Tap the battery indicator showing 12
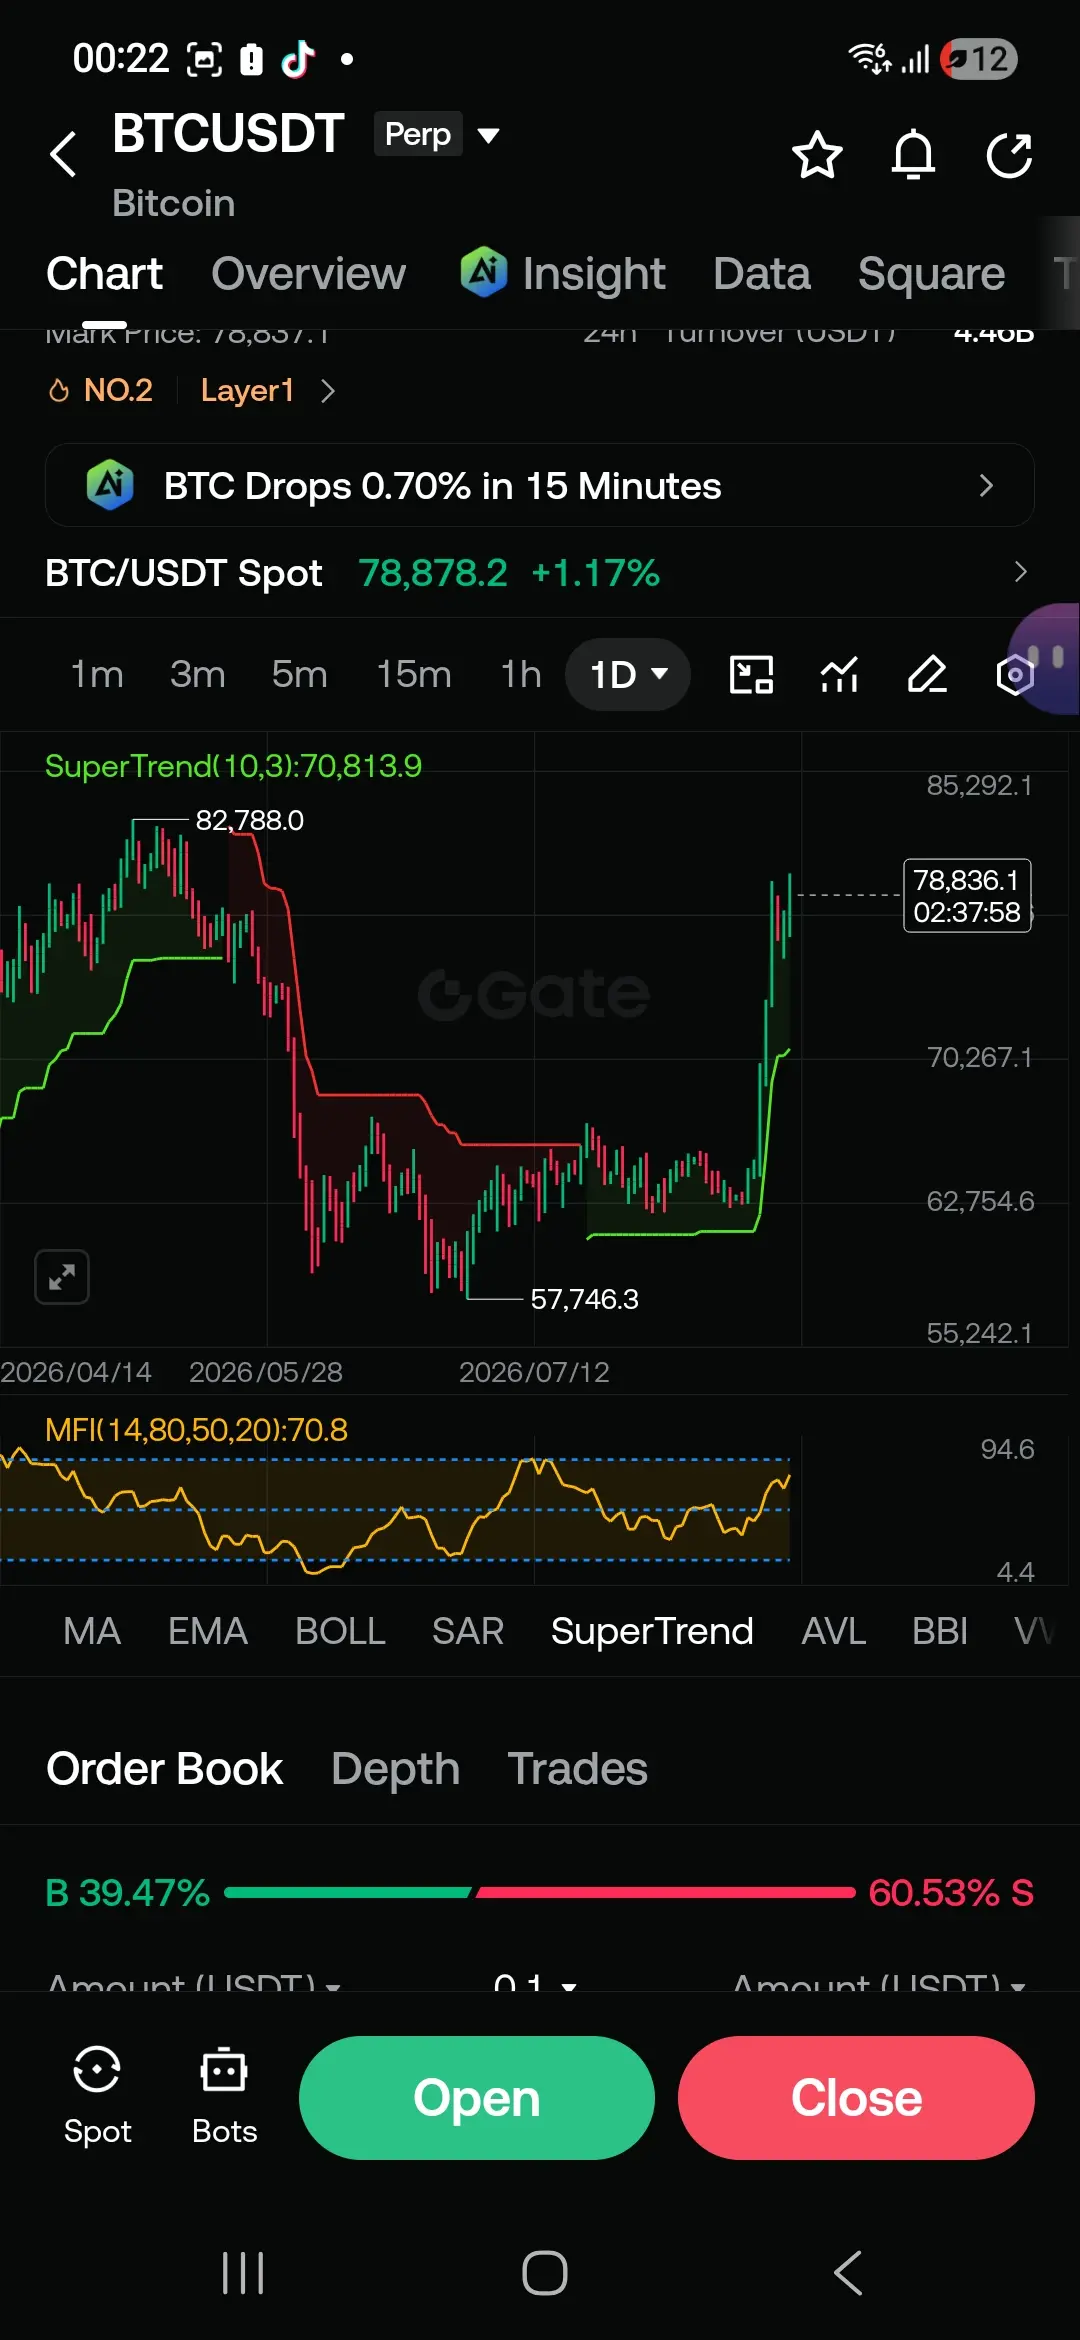Screen dimensions: 1080x2340 980,59
